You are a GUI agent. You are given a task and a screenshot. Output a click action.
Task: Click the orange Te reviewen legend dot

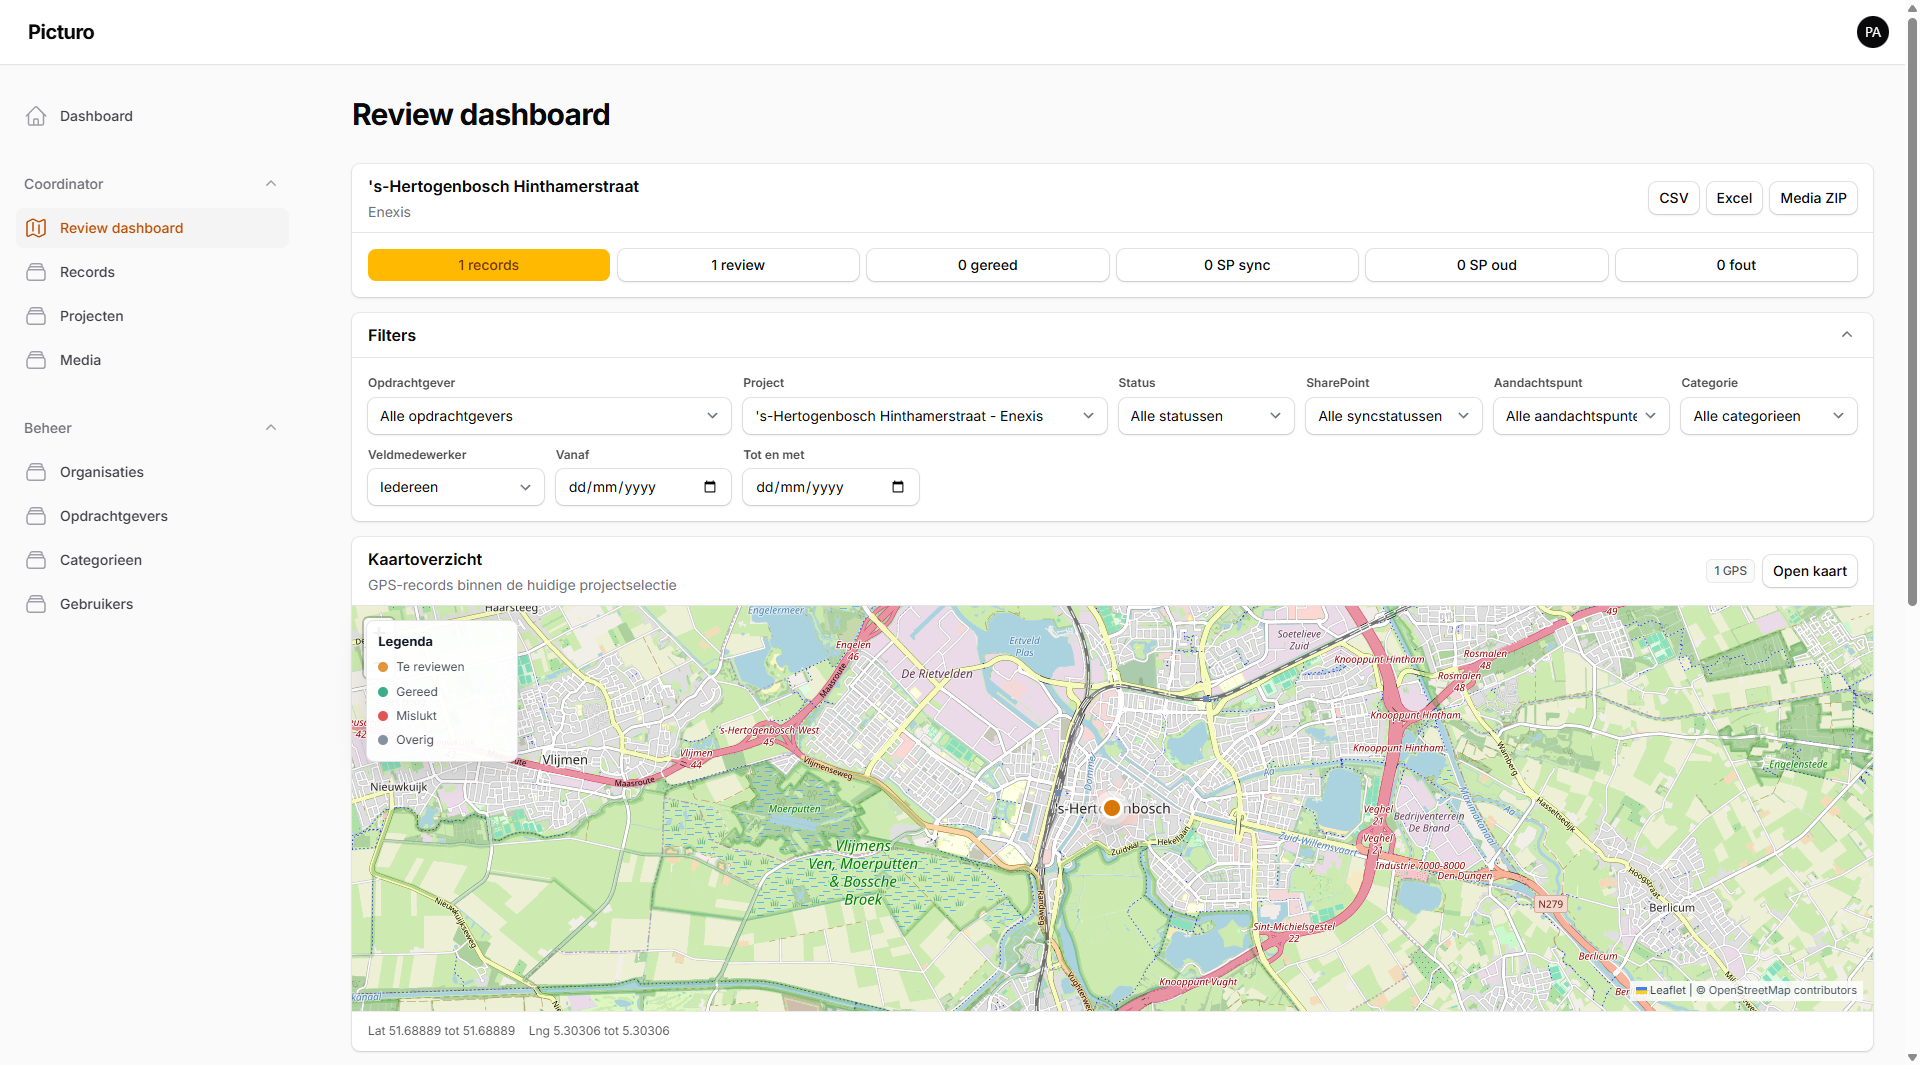(383, 667)
